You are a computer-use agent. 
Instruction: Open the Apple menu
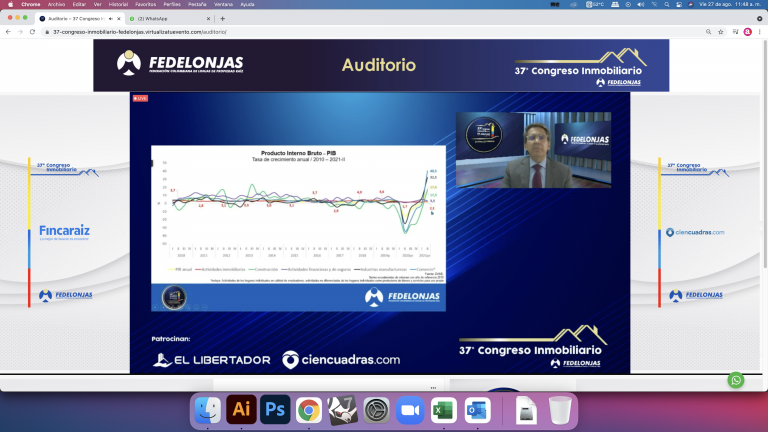point(10,4)
